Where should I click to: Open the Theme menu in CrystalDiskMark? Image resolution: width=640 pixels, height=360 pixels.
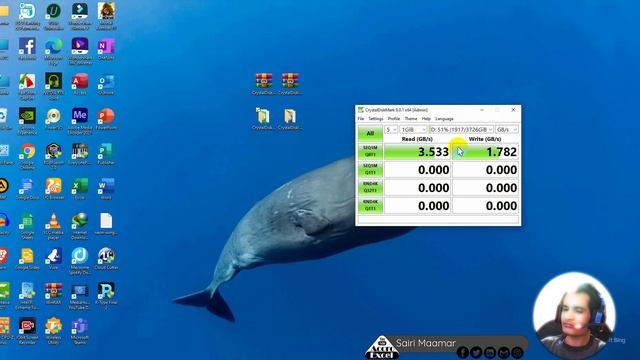point(411,119)
